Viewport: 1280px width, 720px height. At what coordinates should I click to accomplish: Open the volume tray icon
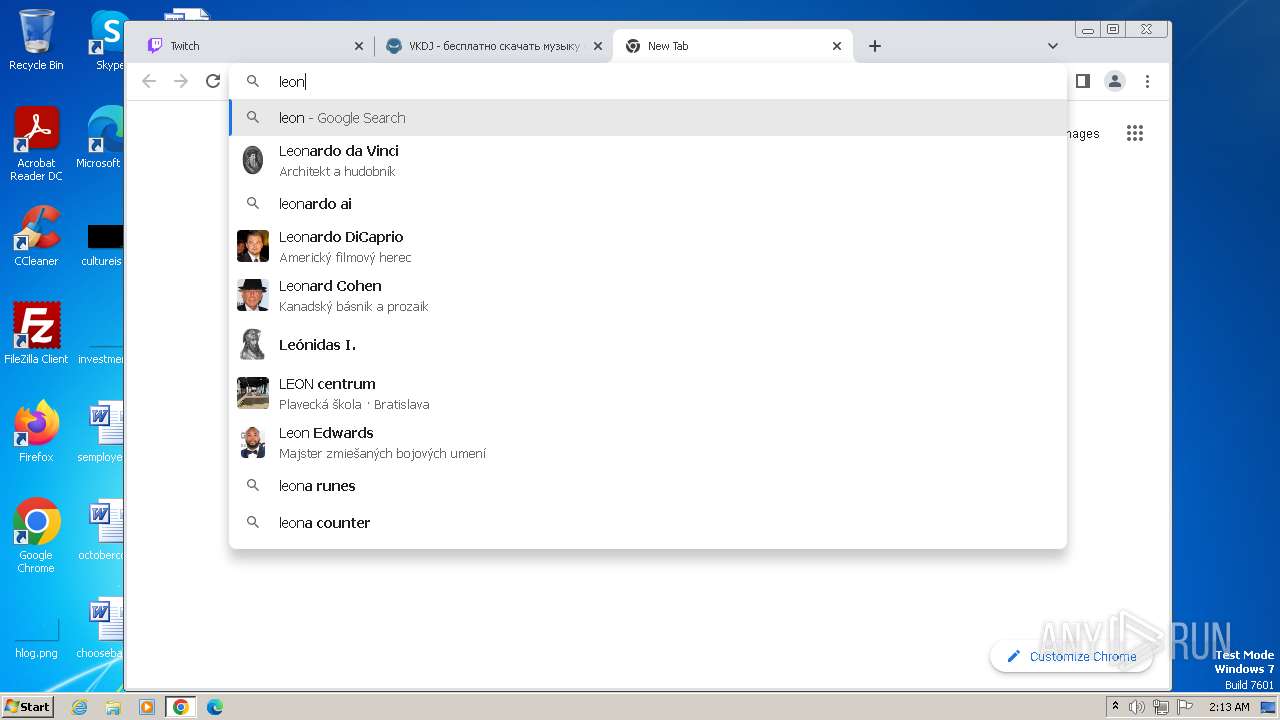(1137, 707)
